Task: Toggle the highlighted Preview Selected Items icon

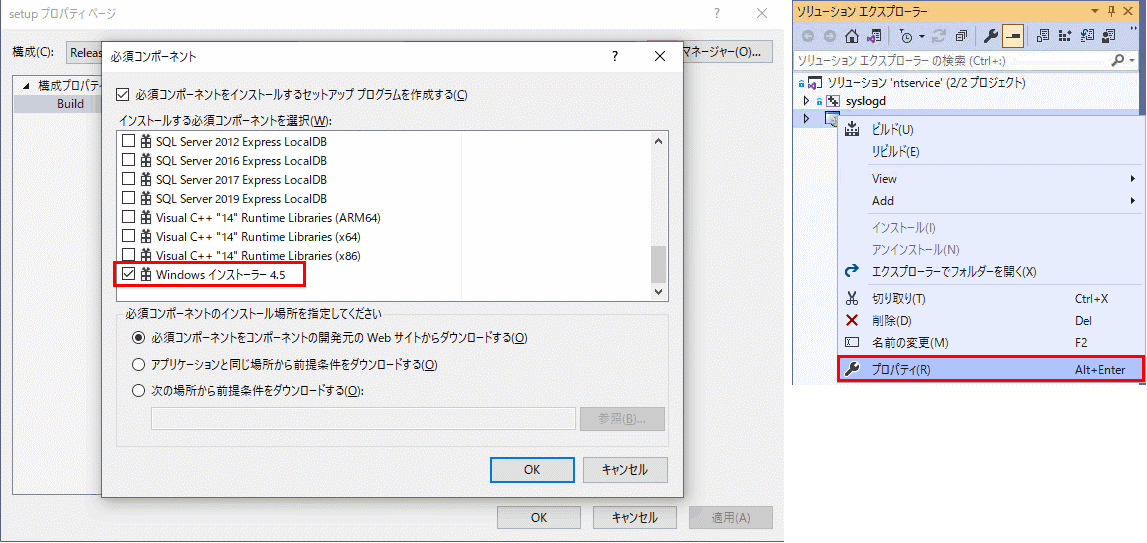Action: [1013, 35]
